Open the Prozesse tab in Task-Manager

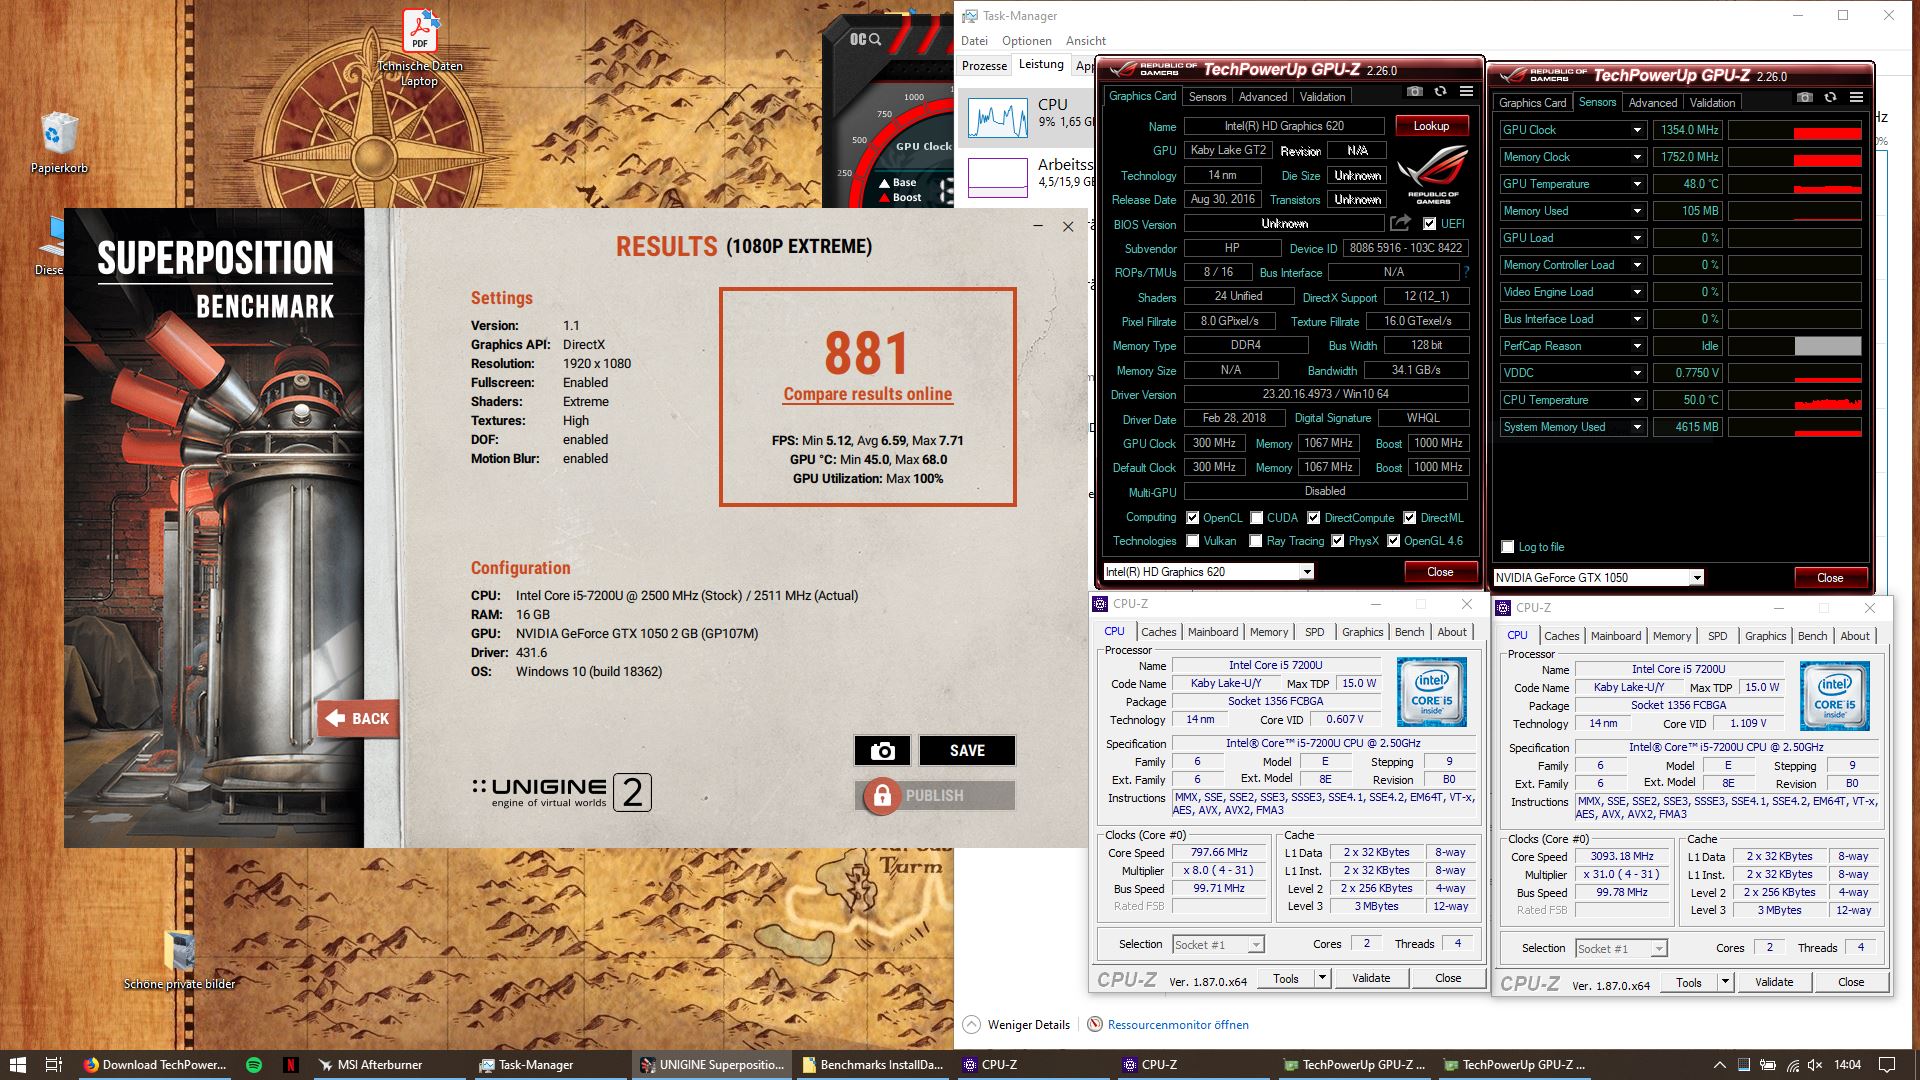[984, 66]
